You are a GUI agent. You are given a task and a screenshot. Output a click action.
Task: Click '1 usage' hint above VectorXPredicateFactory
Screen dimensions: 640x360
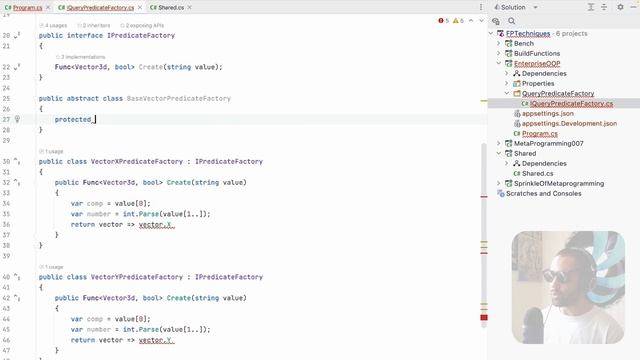51,151
